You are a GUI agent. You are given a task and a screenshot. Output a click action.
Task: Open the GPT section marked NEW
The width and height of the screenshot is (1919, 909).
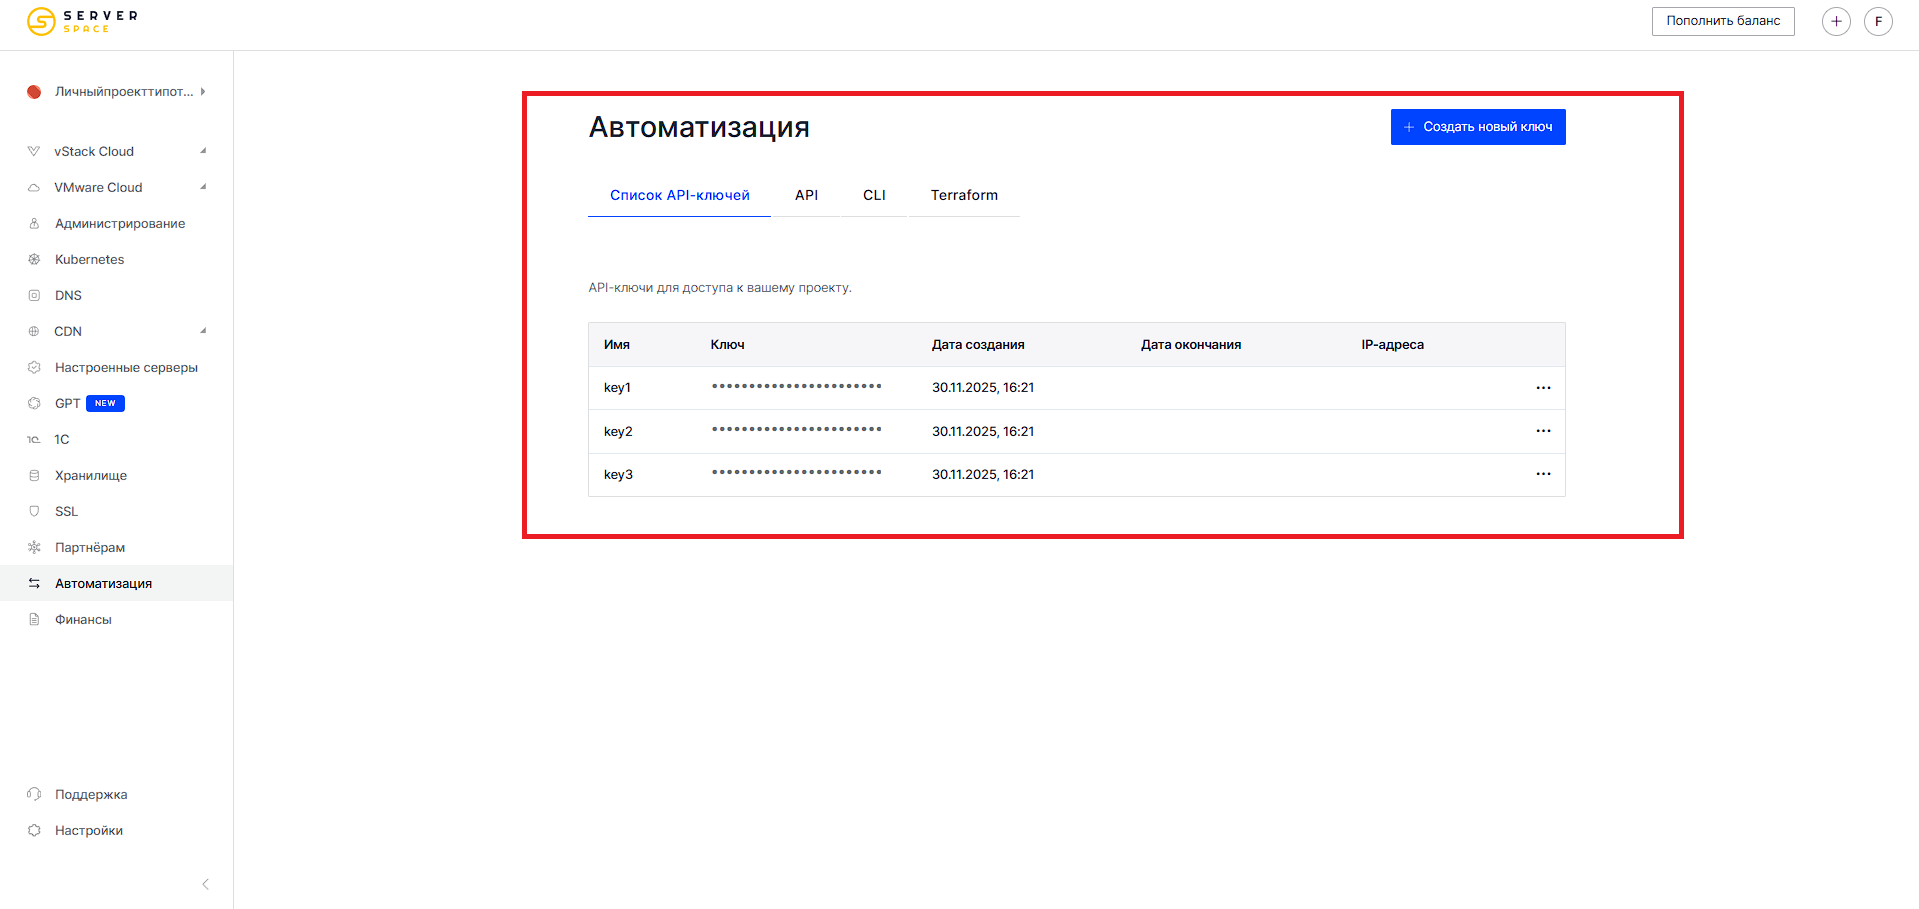[68, 403]
